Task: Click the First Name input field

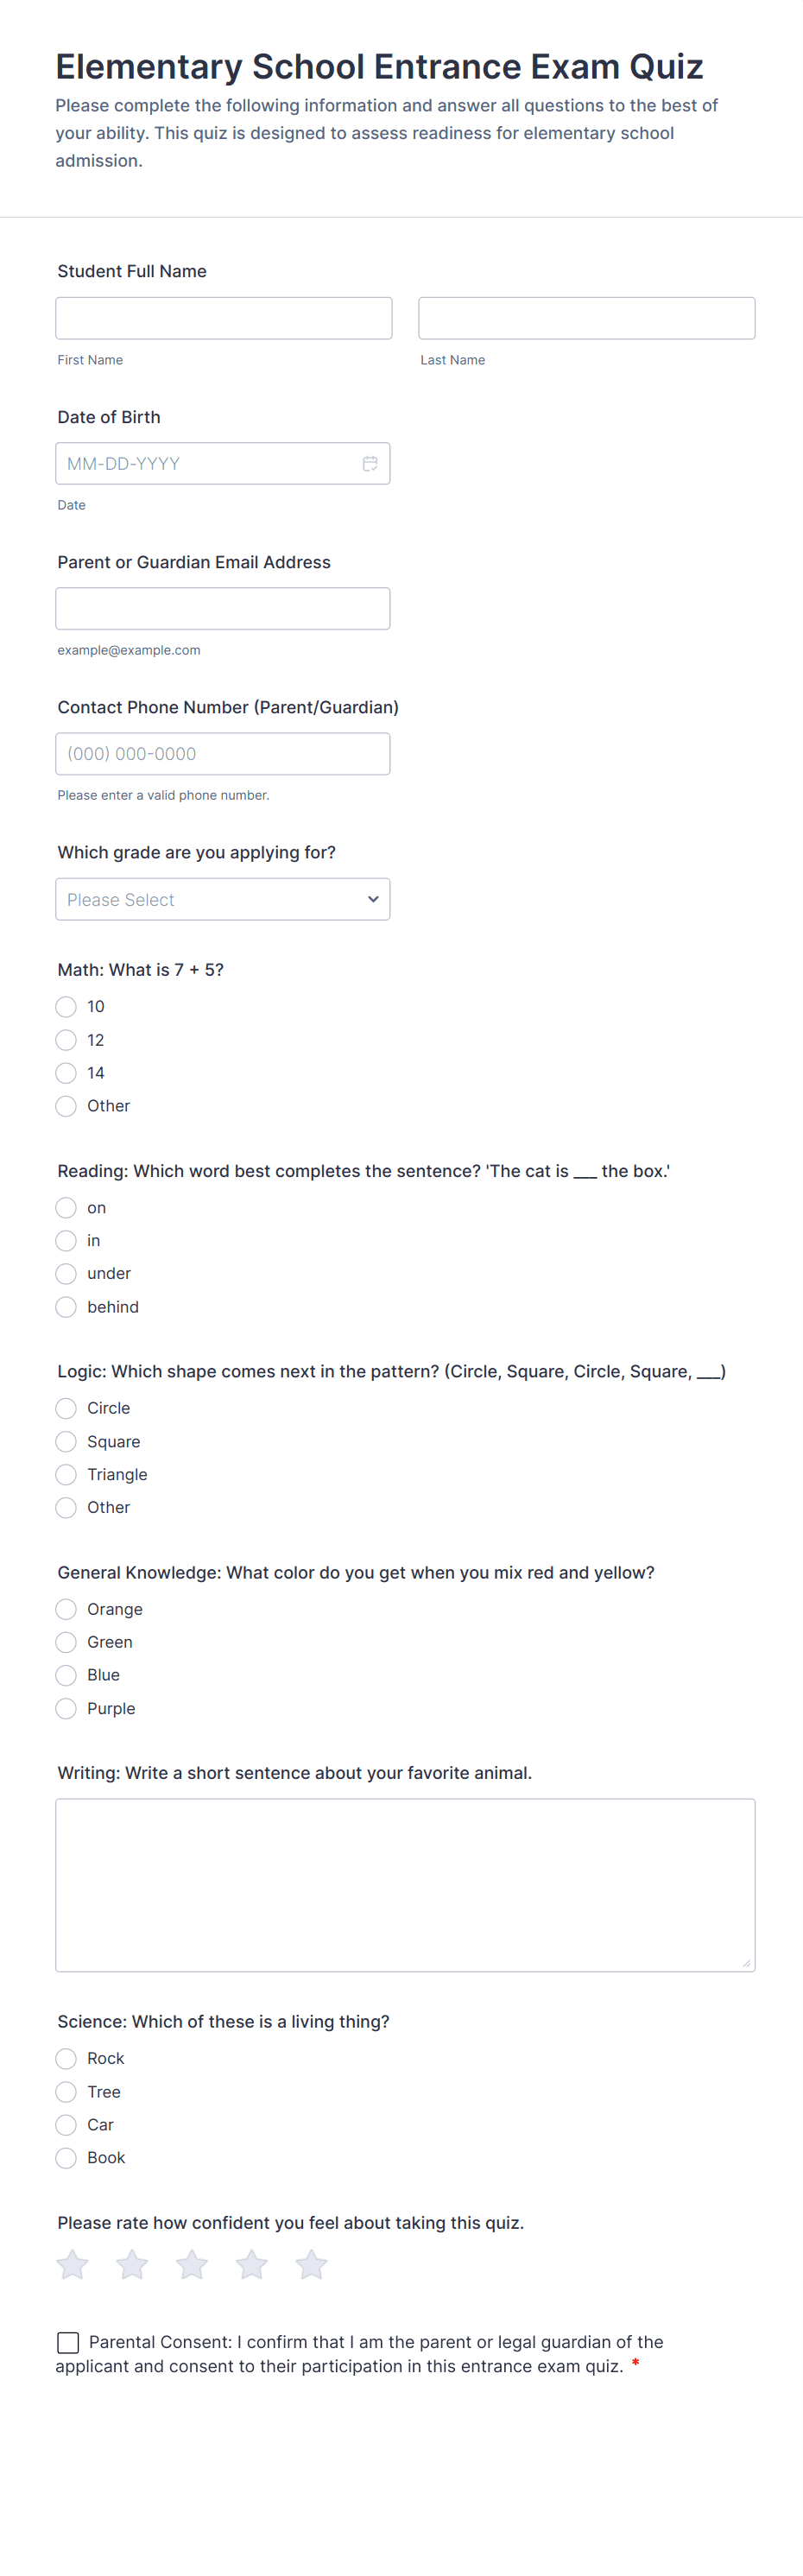Action: click(x=224, y=318)
